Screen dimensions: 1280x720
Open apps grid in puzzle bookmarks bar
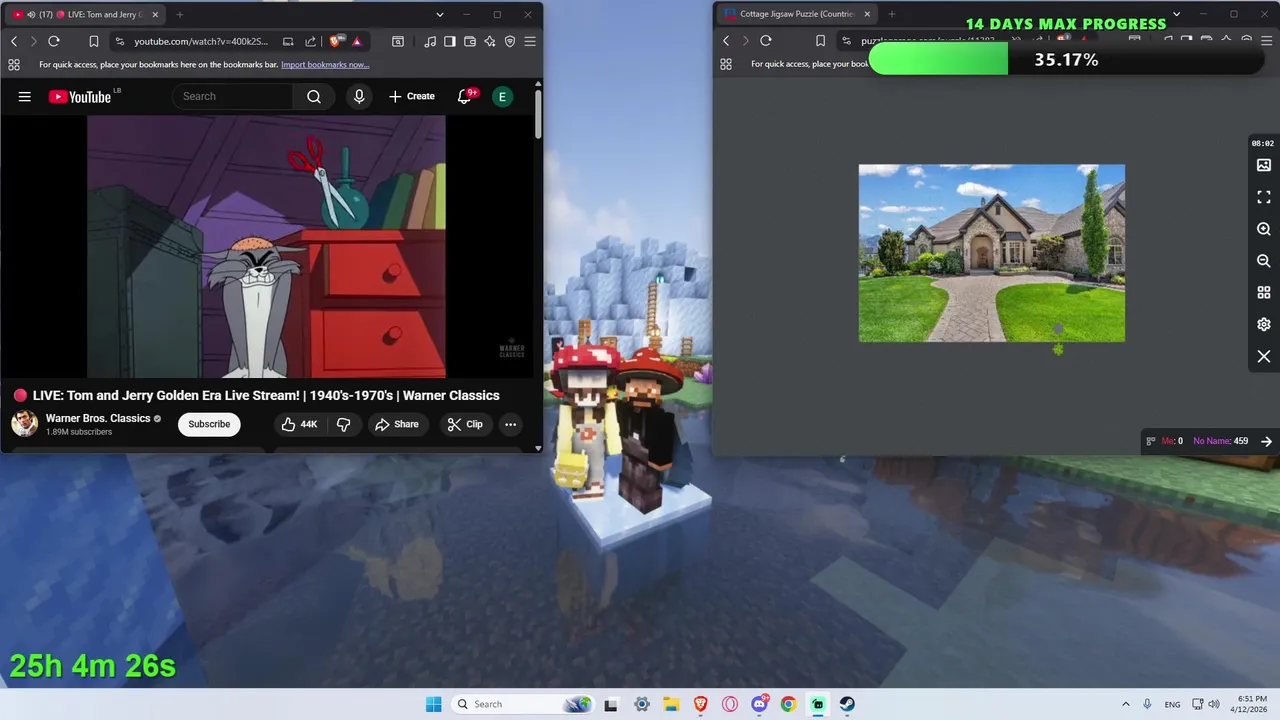pyautogui.click(x=726, y=64)
